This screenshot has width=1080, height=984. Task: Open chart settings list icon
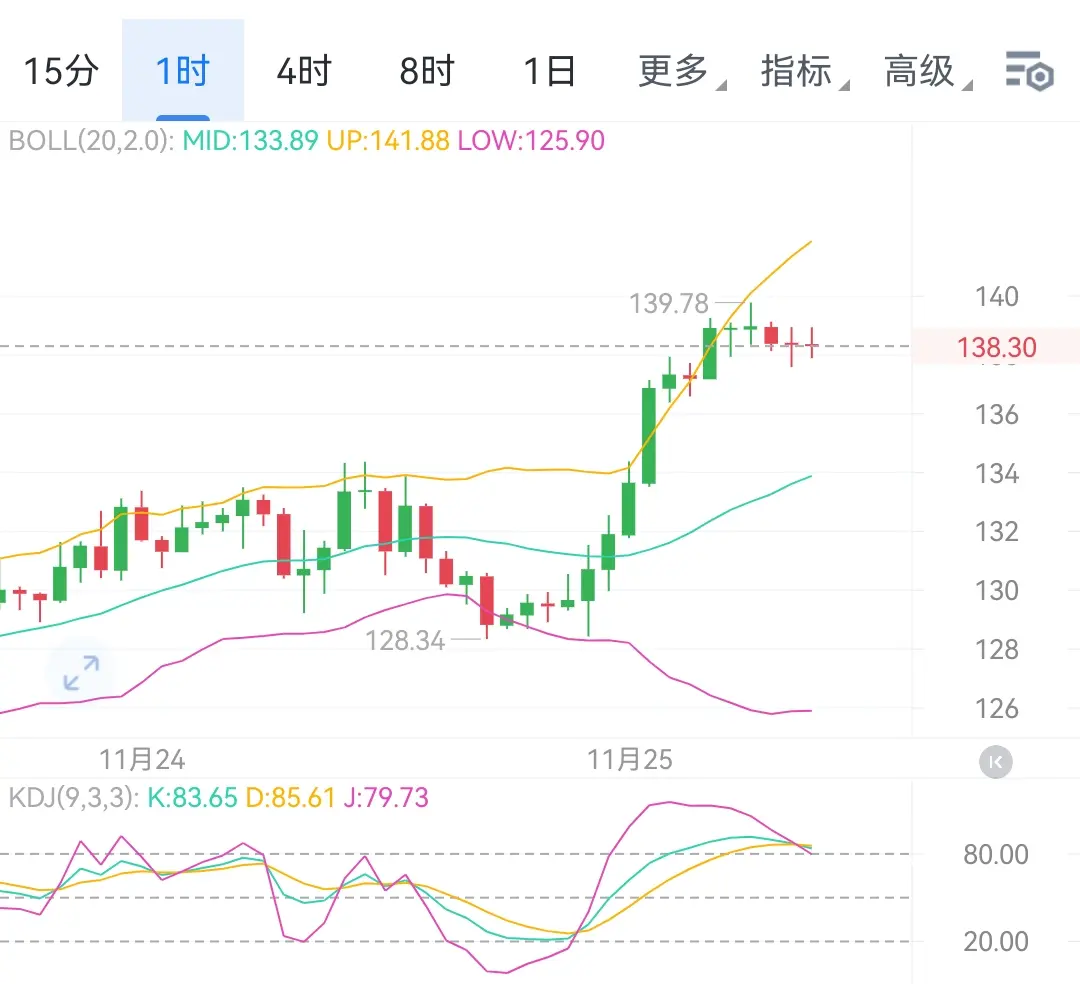tap(1029, 71)
